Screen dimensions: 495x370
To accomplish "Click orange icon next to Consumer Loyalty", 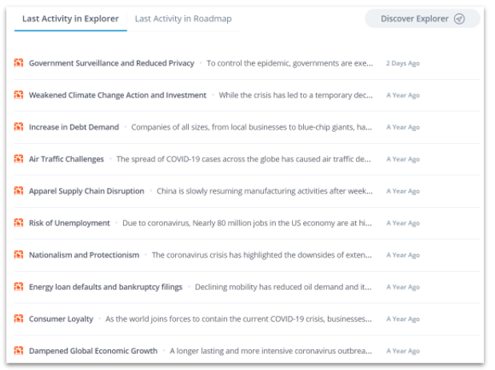I will click(x=19, y=319).
